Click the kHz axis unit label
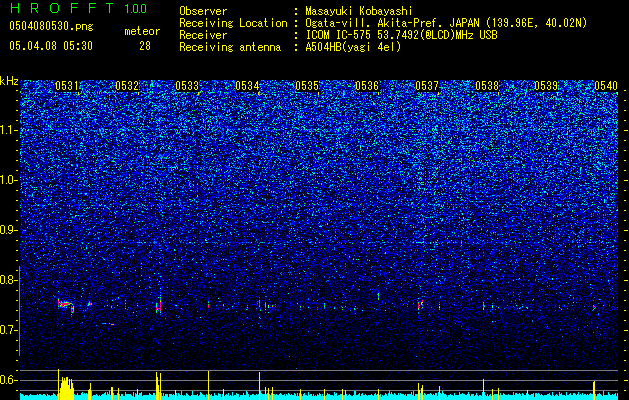The height and width of the screenshot is (400, 629). coord(9,81)
